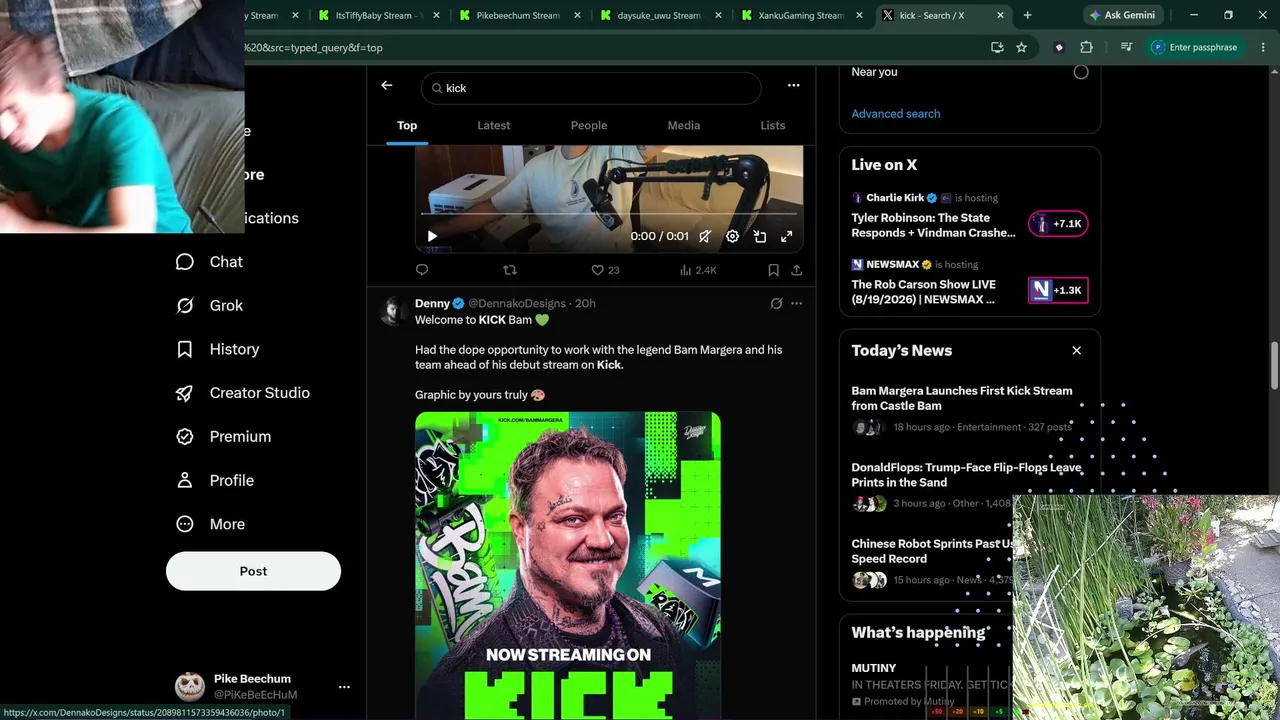The height and width of the screenshot is (720, 1280).
Task: Bookmark this page with the star icon
Action: pos(1021,47)
